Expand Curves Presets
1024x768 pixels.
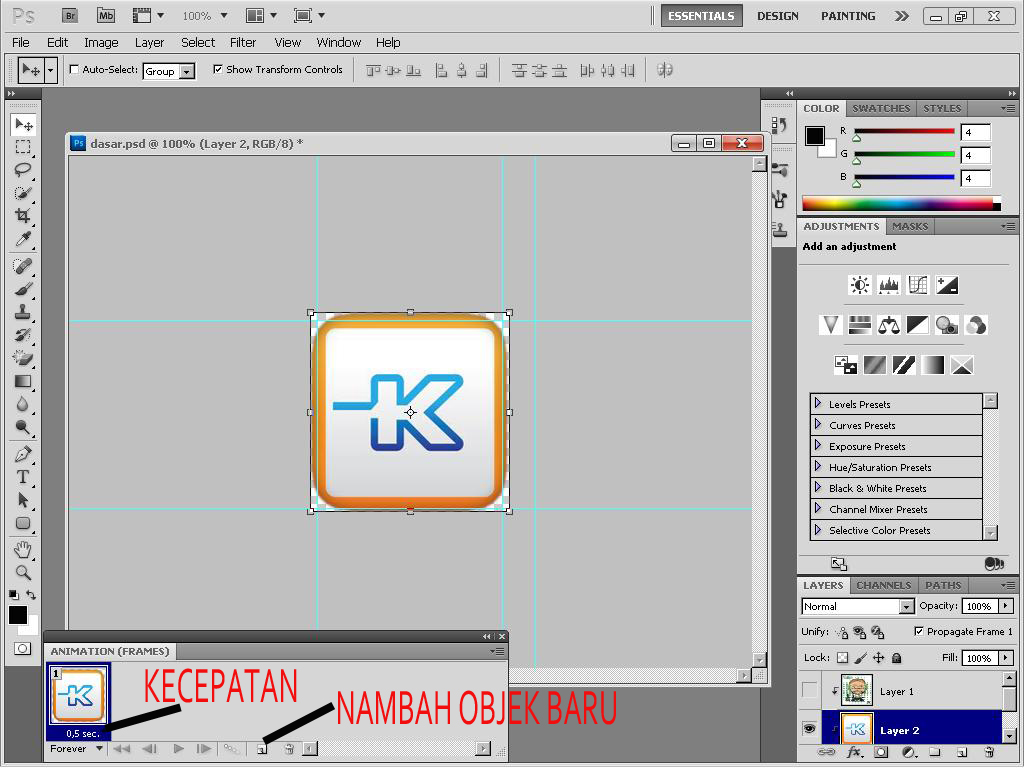click(x=818, y=424)
